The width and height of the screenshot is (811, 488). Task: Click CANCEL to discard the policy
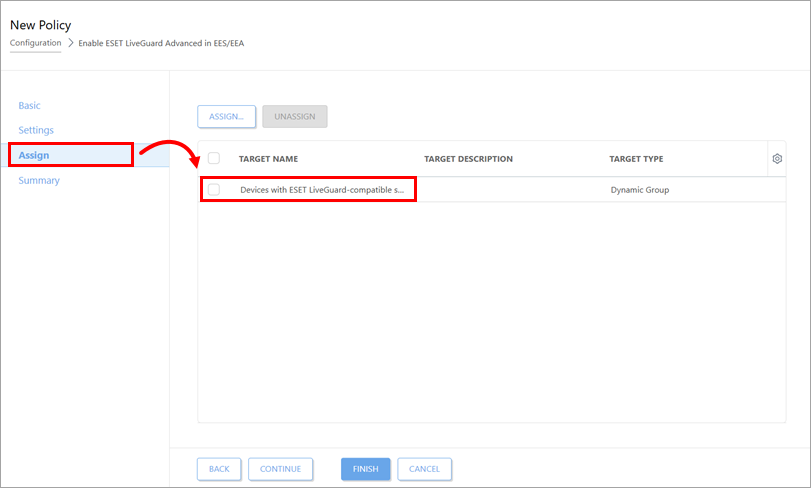[x=424, y=469]
